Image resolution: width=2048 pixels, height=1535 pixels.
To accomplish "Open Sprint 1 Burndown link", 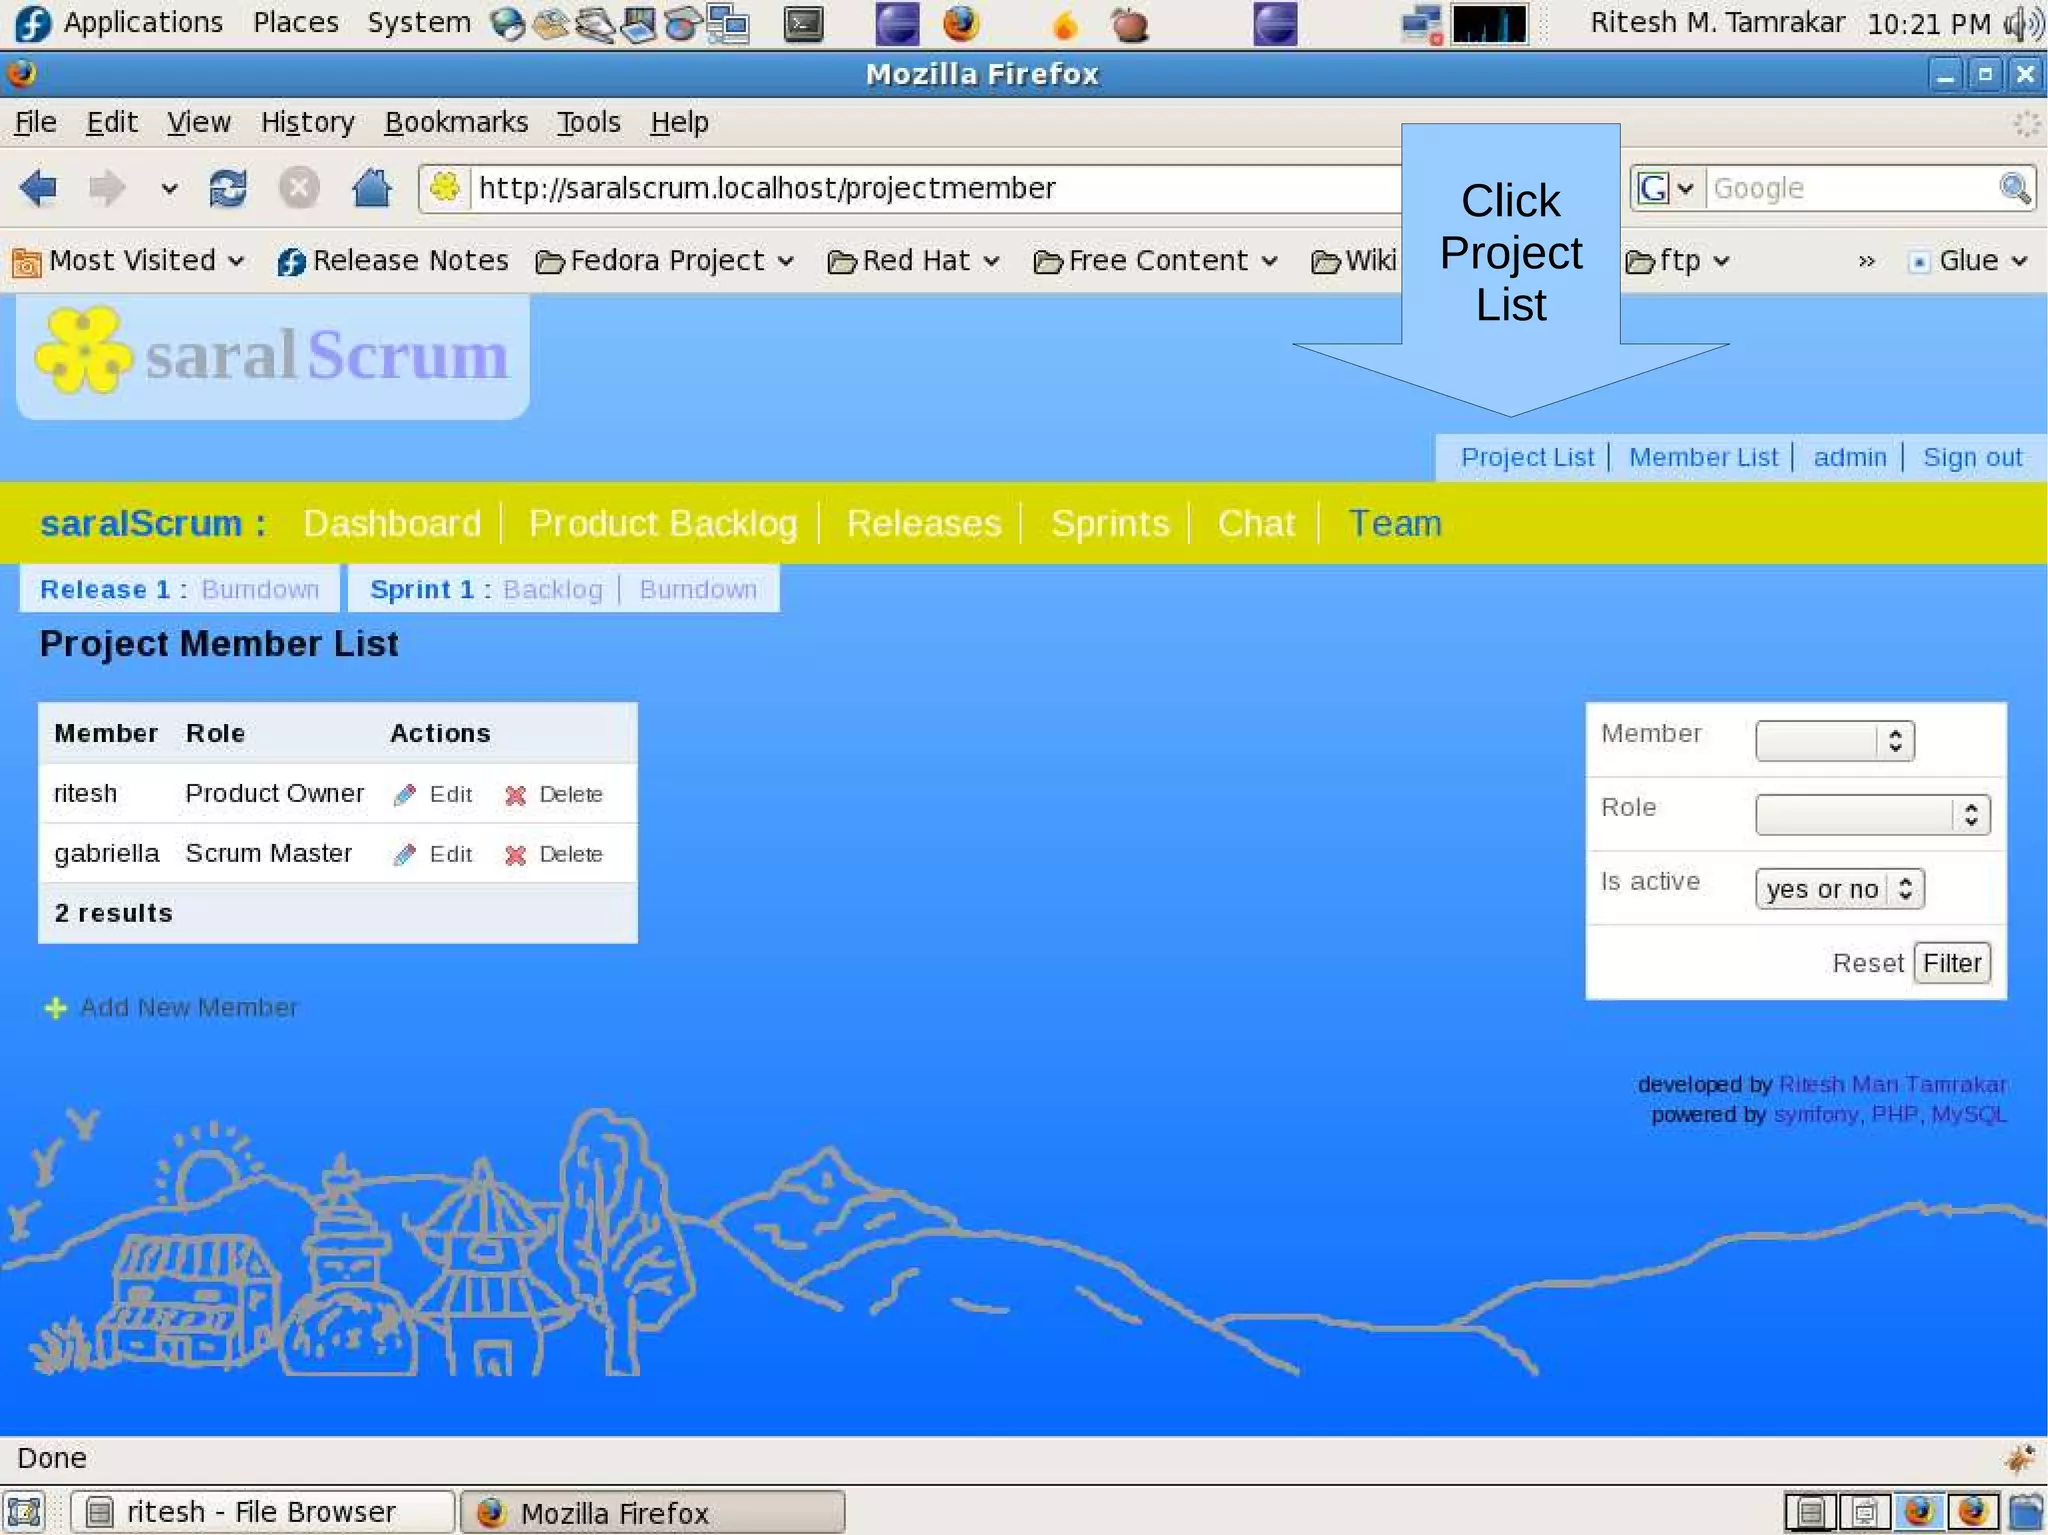I will (698, 590).
